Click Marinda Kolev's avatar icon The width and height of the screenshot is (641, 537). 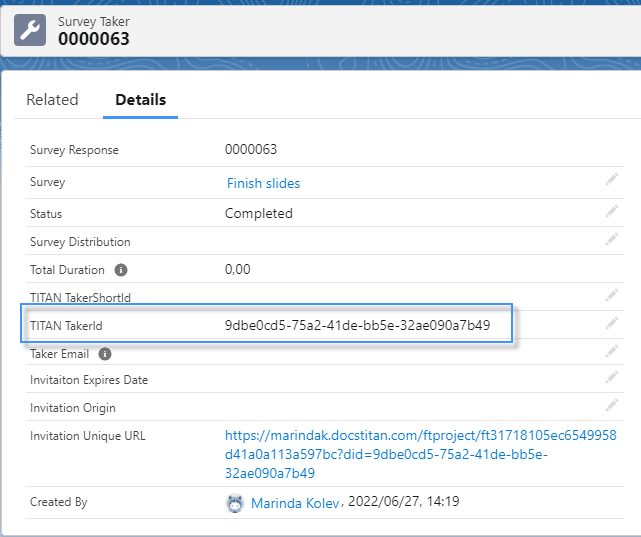click(x=235, y=503)
